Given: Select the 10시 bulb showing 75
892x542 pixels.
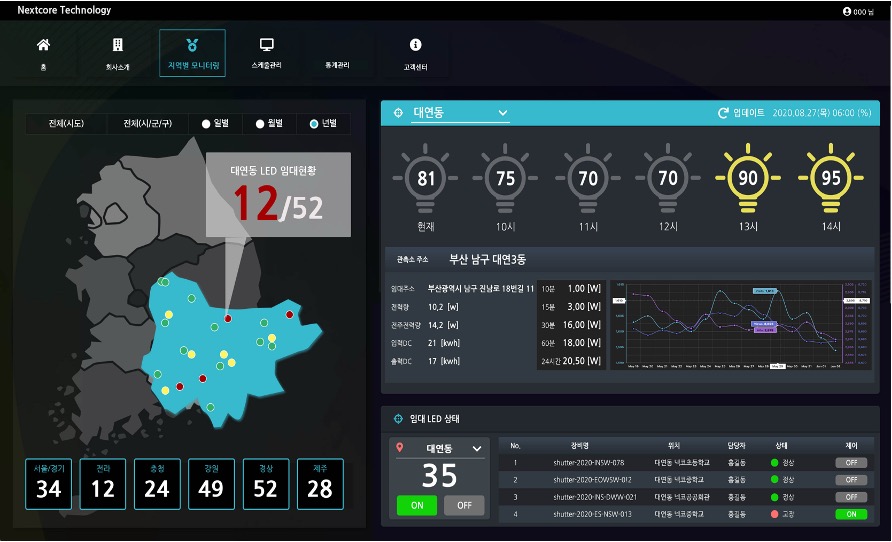Looking at the screenshot, I should click(505, 179).
